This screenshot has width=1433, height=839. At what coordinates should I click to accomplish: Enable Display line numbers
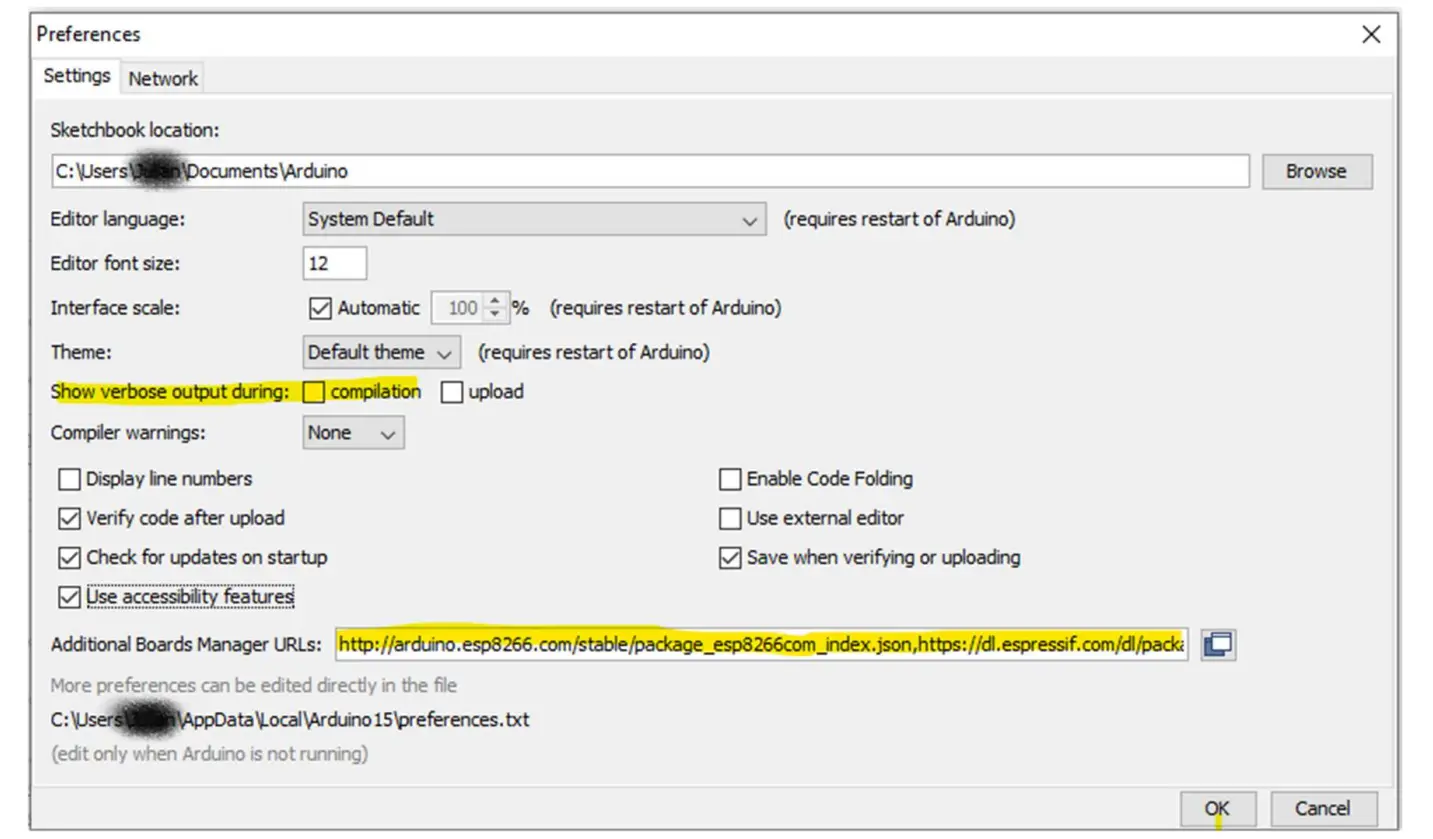tap(68, 479)
